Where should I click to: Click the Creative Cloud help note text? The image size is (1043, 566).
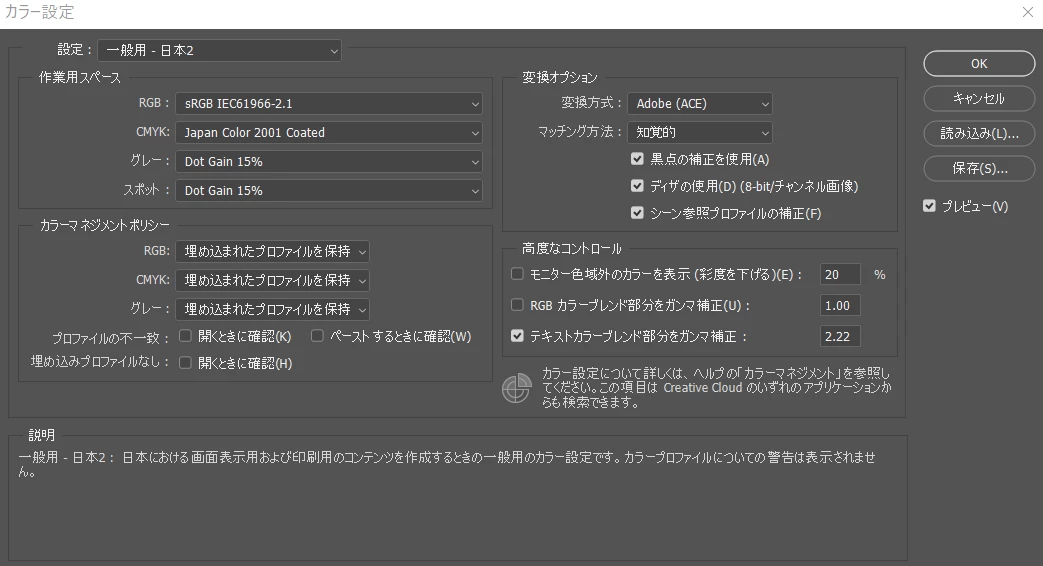point(716,388)
